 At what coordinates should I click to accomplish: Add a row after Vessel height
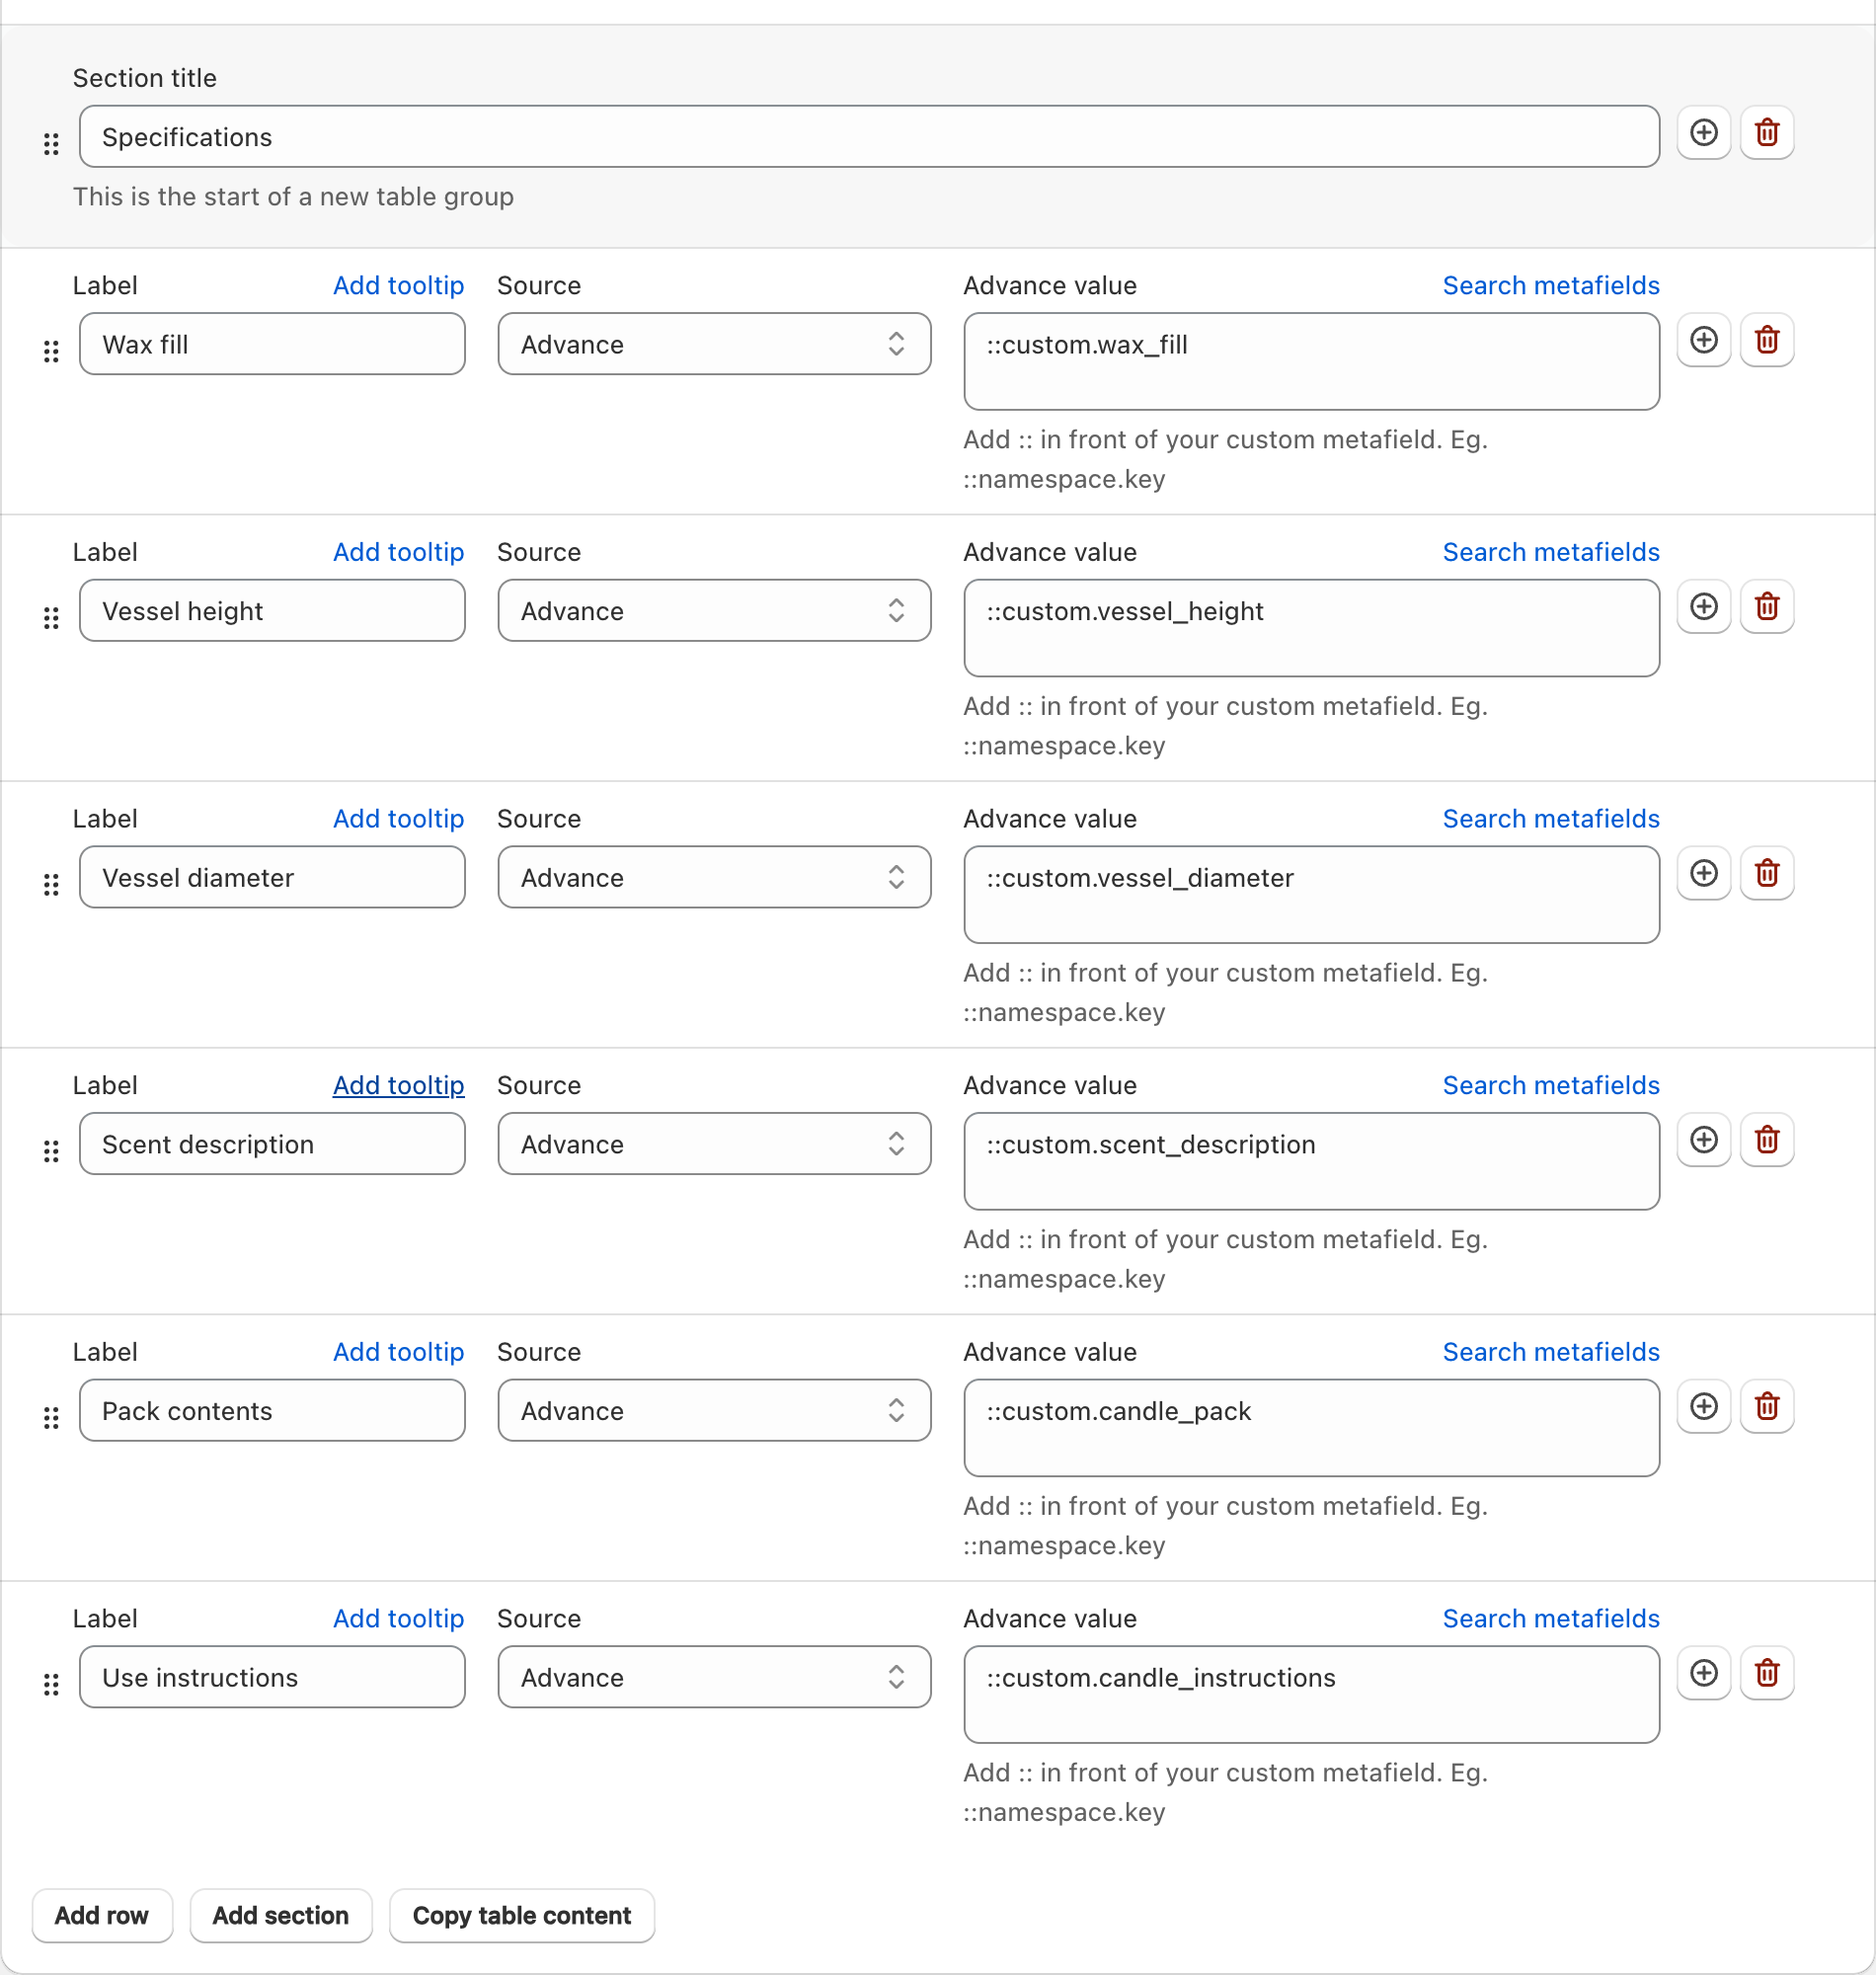pos(1704,607)
